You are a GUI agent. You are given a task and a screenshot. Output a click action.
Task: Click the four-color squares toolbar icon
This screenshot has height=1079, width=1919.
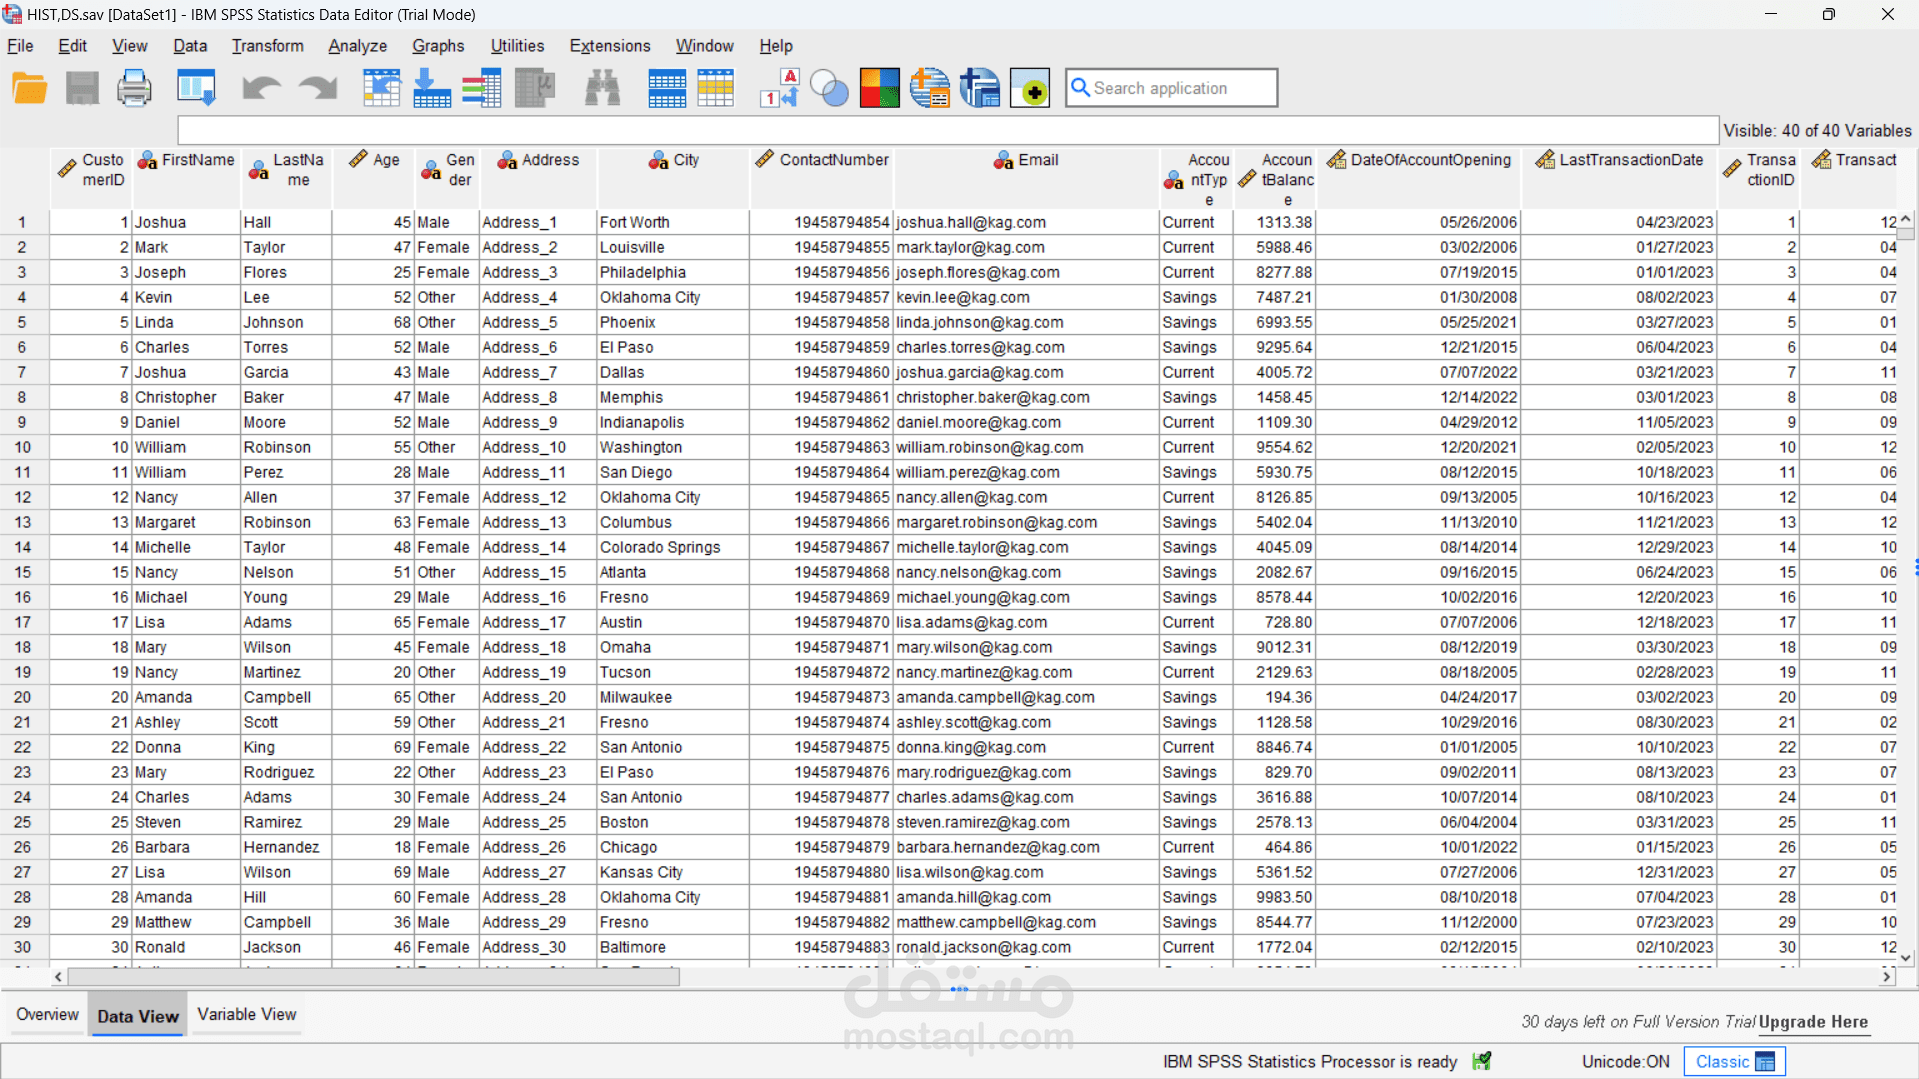(x=880, y=89)
